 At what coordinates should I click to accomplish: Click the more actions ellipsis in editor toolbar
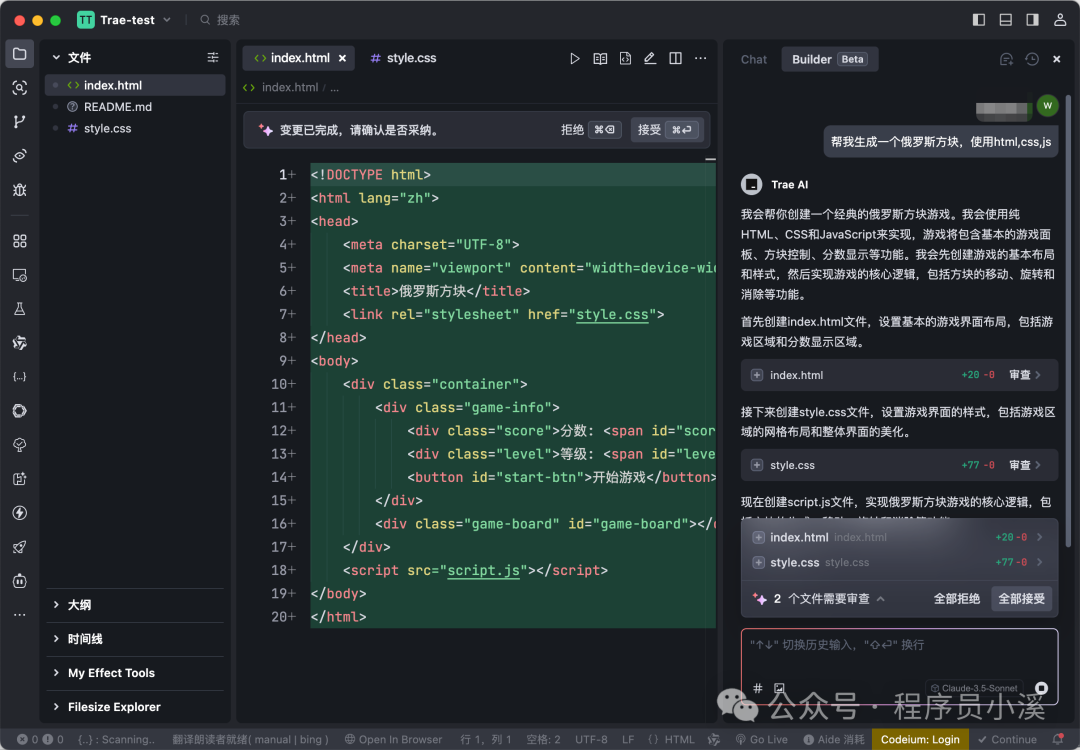pos(701,58)
